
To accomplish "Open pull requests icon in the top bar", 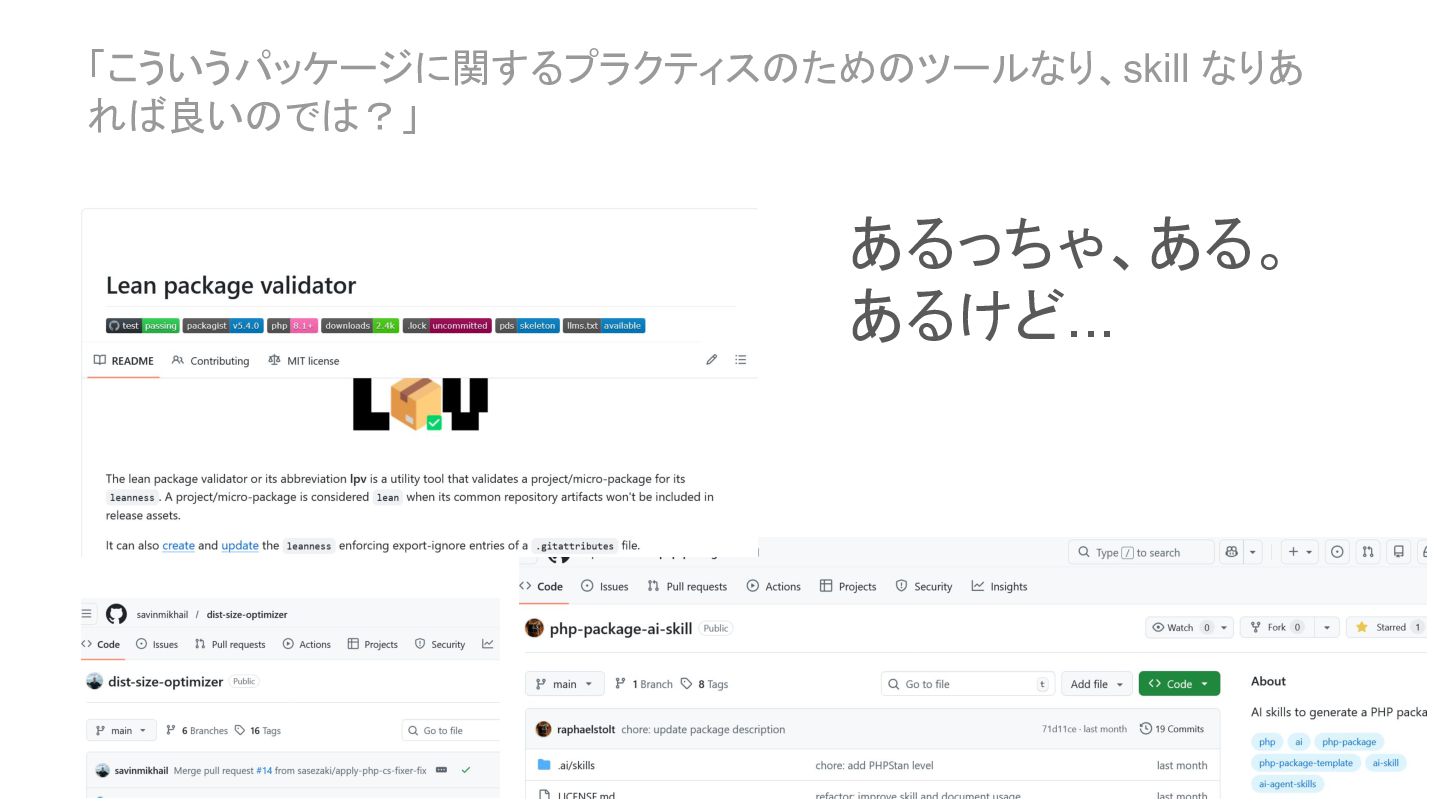I will point(1369,552).
